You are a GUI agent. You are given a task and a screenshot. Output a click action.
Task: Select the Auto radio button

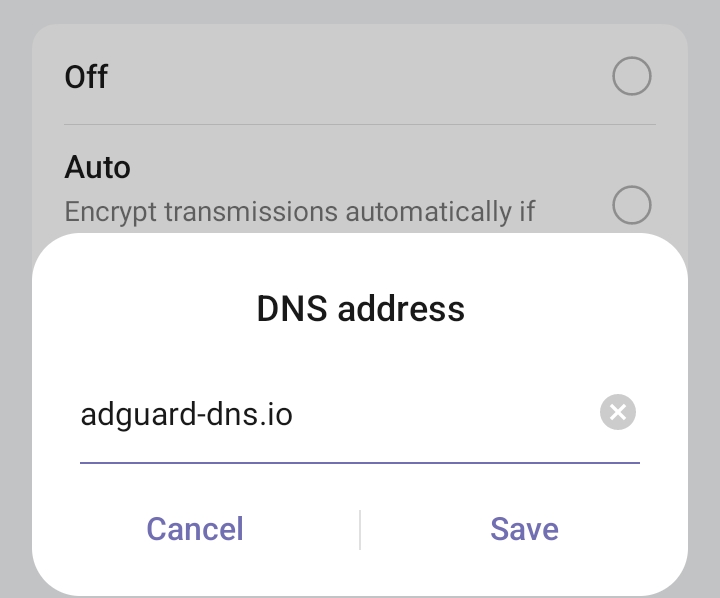pyautogui.click(x=632, y=205)
